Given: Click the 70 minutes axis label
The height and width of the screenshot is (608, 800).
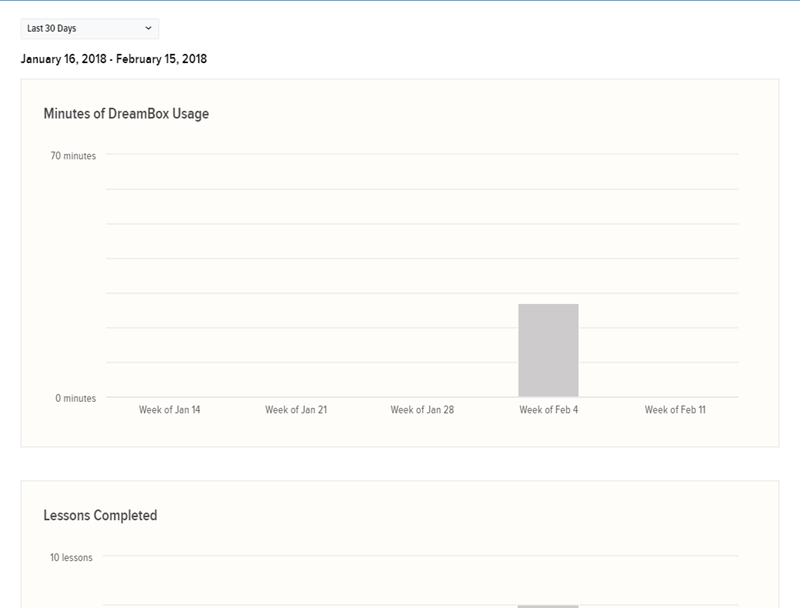Looking at the screenshot, I should pos(73,156).
